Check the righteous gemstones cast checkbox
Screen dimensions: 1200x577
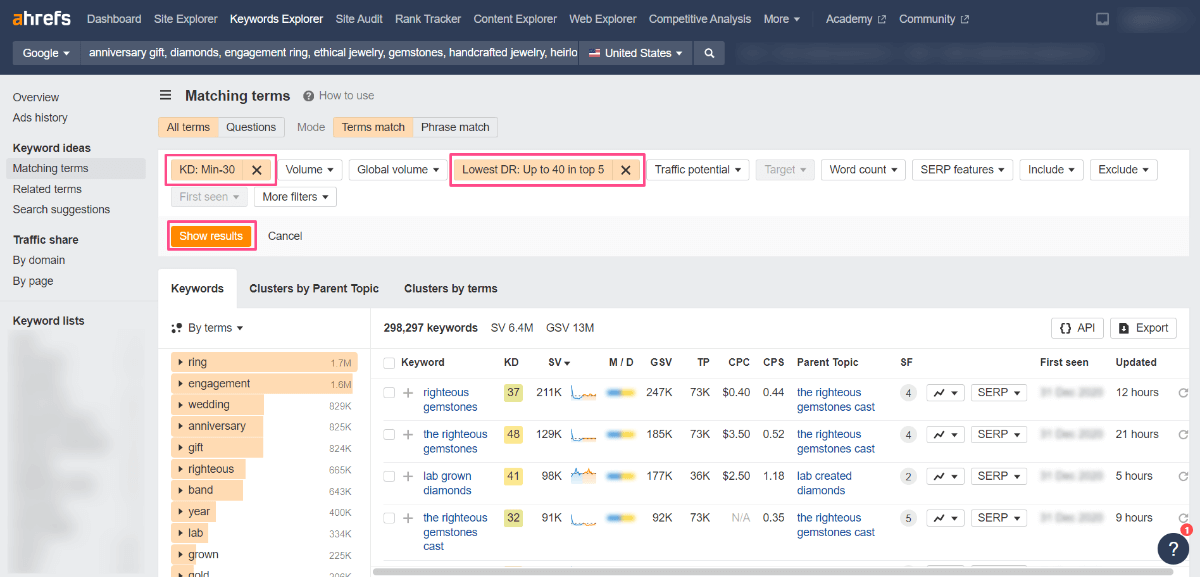click(x=389, y=518)
